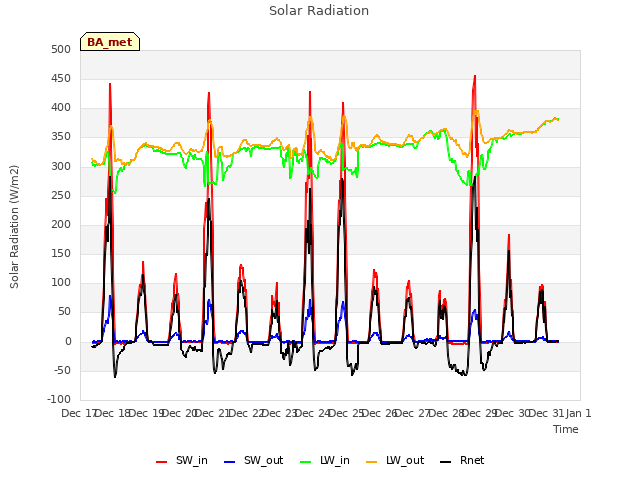Click the -100 y-axis tick label
This screenshot has width=640, height=480.
point(59,400)
